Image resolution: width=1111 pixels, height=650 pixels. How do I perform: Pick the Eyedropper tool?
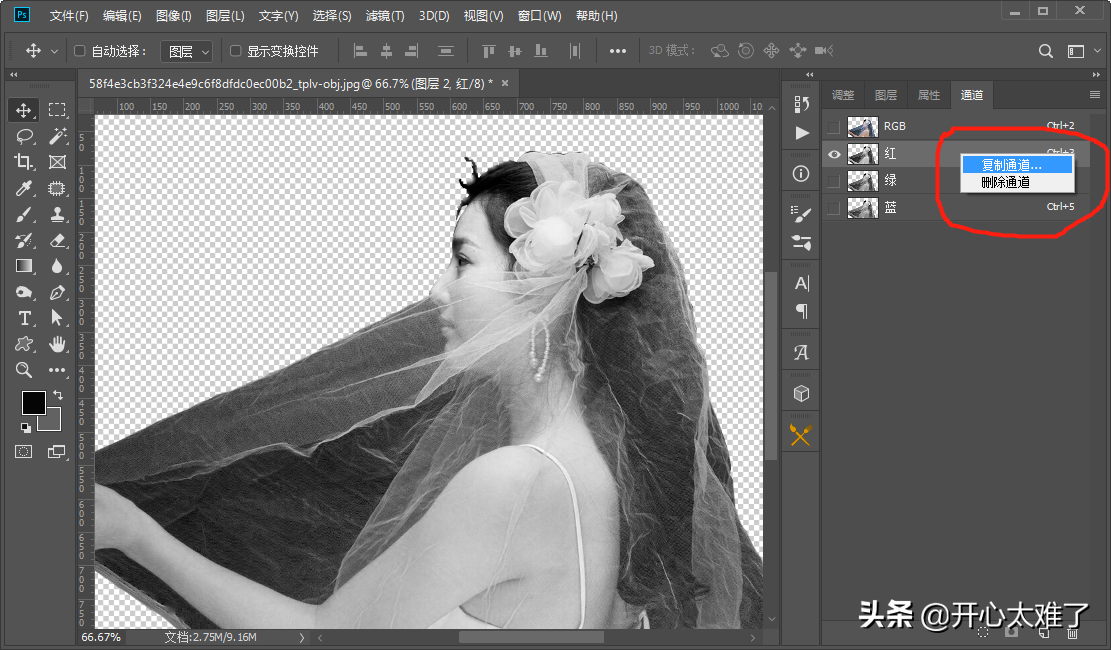coord(24,188)
